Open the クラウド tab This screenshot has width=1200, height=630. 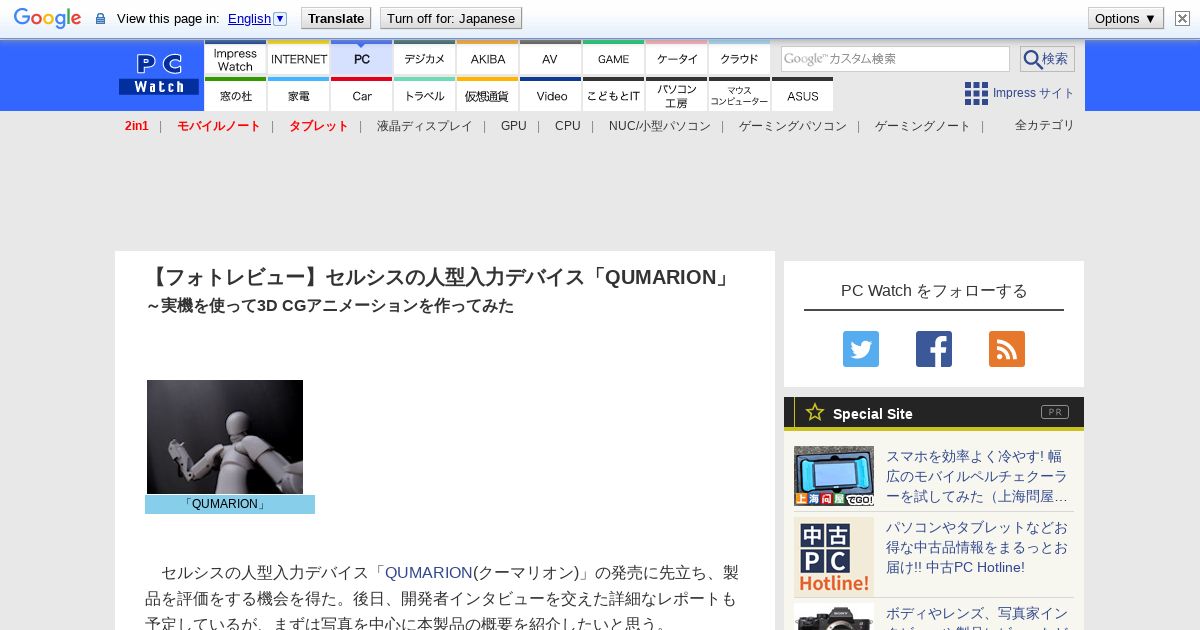pyautogui.click(x=740, y=58)
